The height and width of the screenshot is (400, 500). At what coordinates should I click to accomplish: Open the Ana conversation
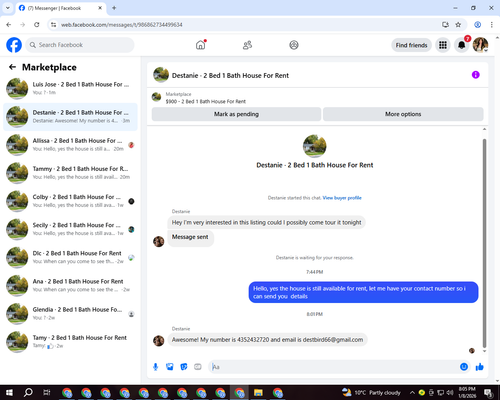[70, 285]
